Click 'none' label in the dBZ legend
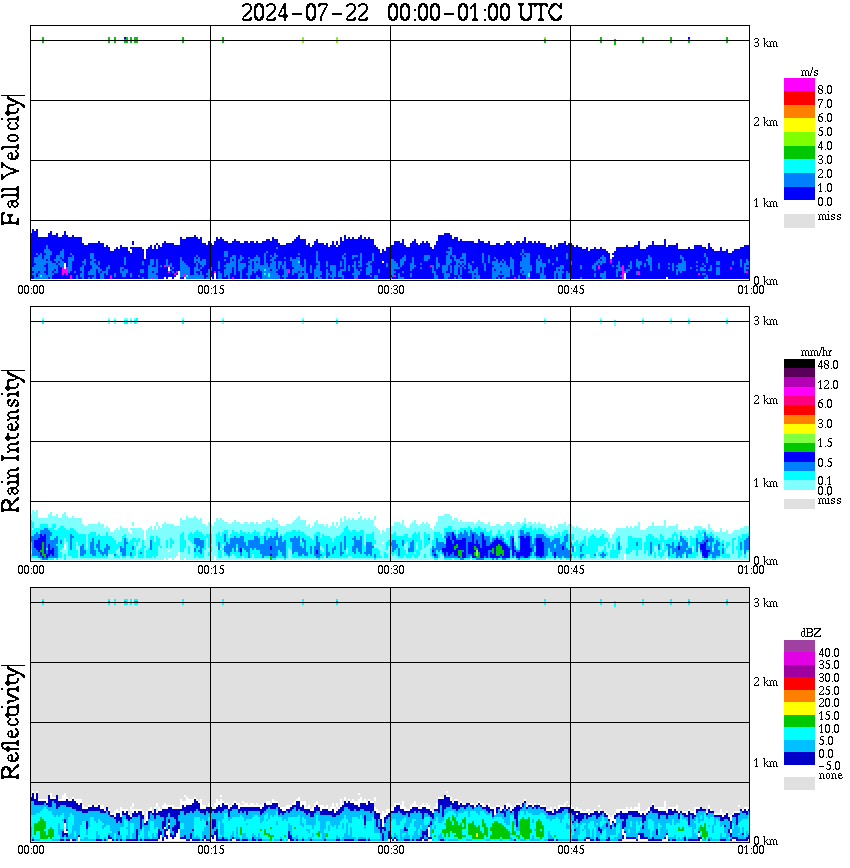The width and height of the screenshot is (850, 868). point(830,776)
